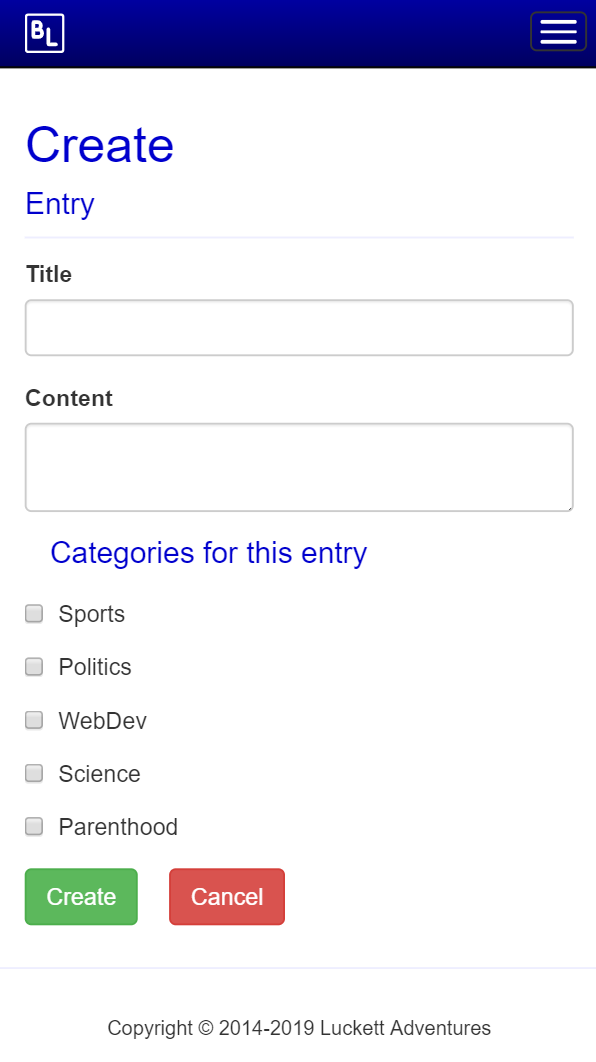Click the red Cancel button
The width and height of the screenshot is (596, 1062).
pos(227,897)
